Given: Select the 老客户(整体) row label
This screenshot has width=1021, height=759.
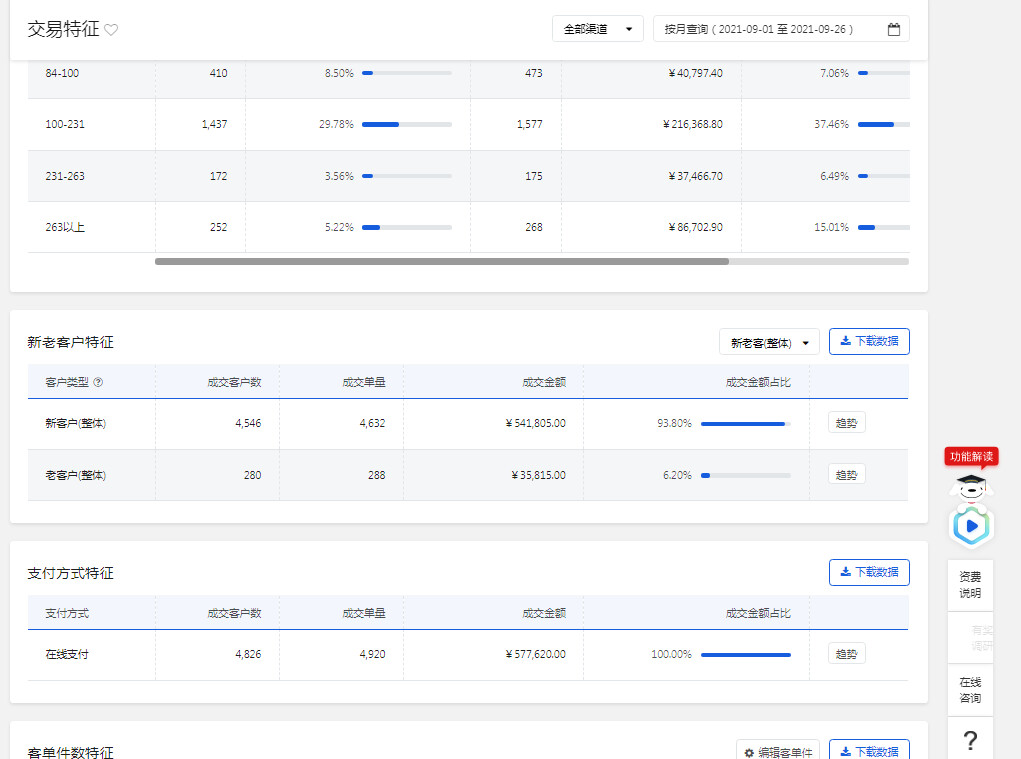Looking at the screenshot, I should point(76,475).
